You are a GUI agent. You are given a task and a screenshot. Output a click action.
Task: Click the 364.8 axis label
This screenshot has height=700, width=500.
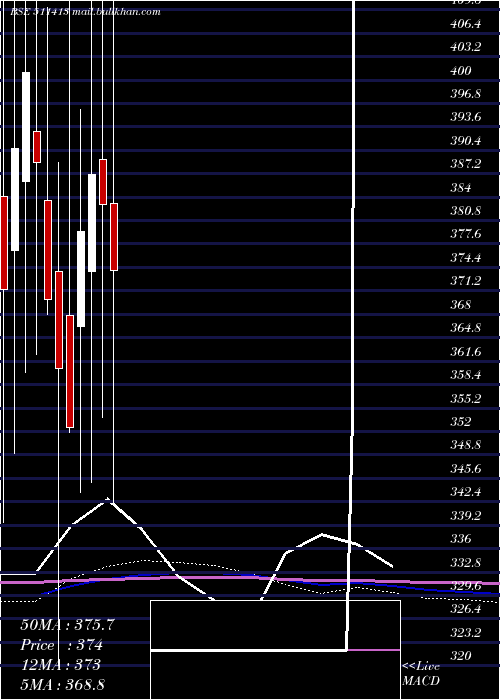click(x=466, y=328)
